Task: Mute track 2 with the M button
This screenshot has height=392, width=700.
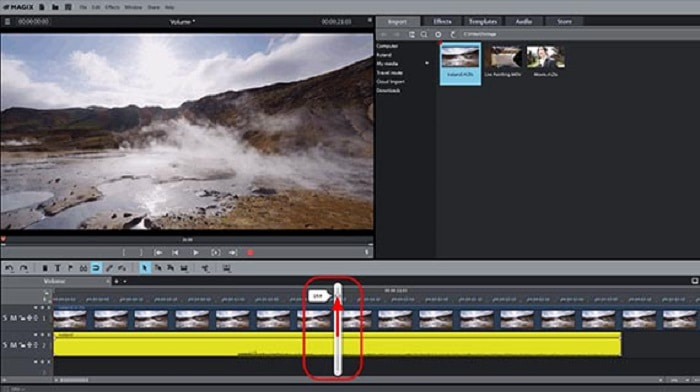Action: point(13,345)
